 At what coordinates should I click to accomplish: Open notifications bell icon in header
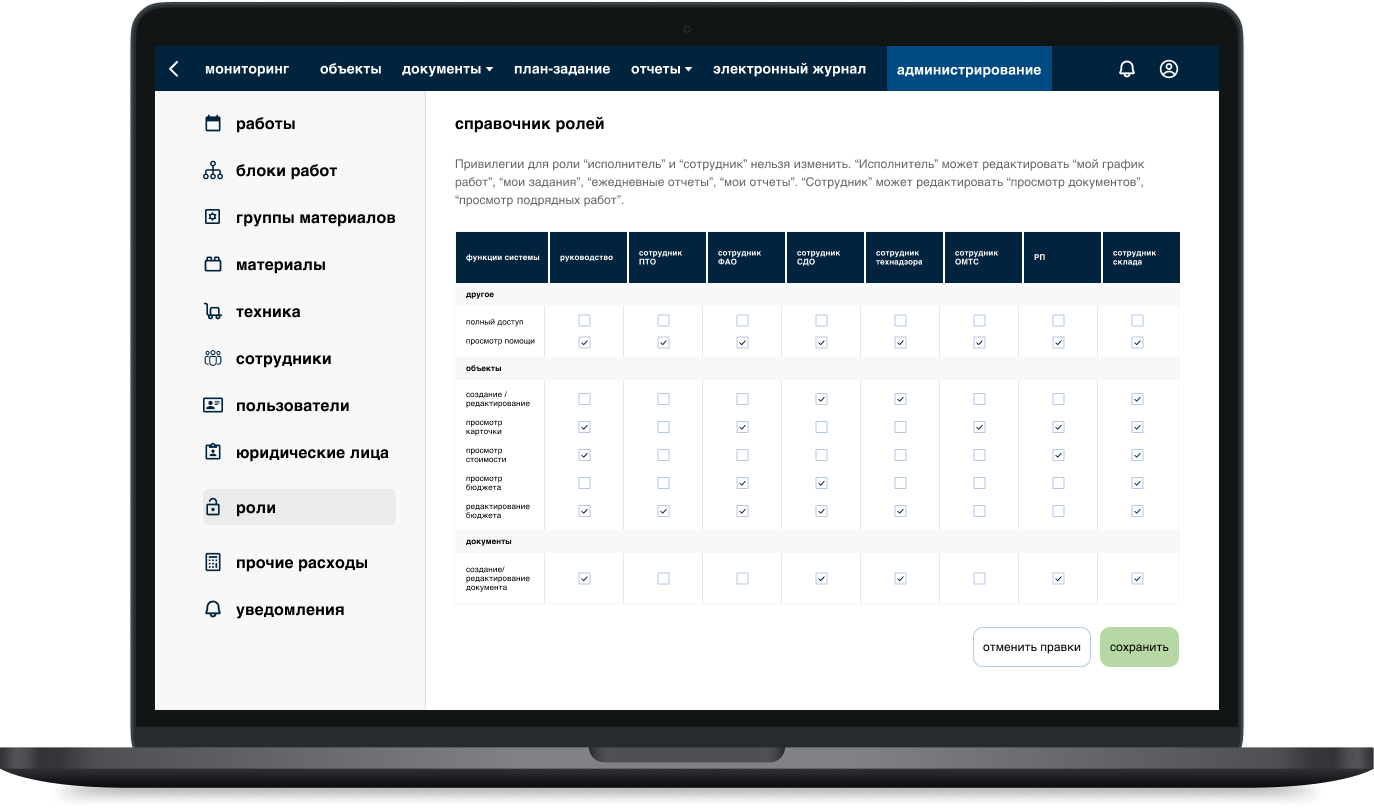coord(1127,69)
